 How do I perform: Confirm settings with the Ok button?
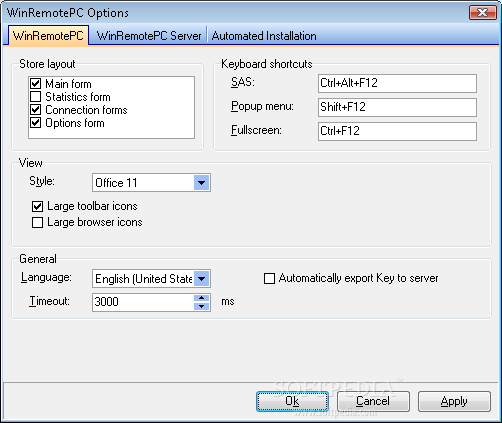[292, 401]
